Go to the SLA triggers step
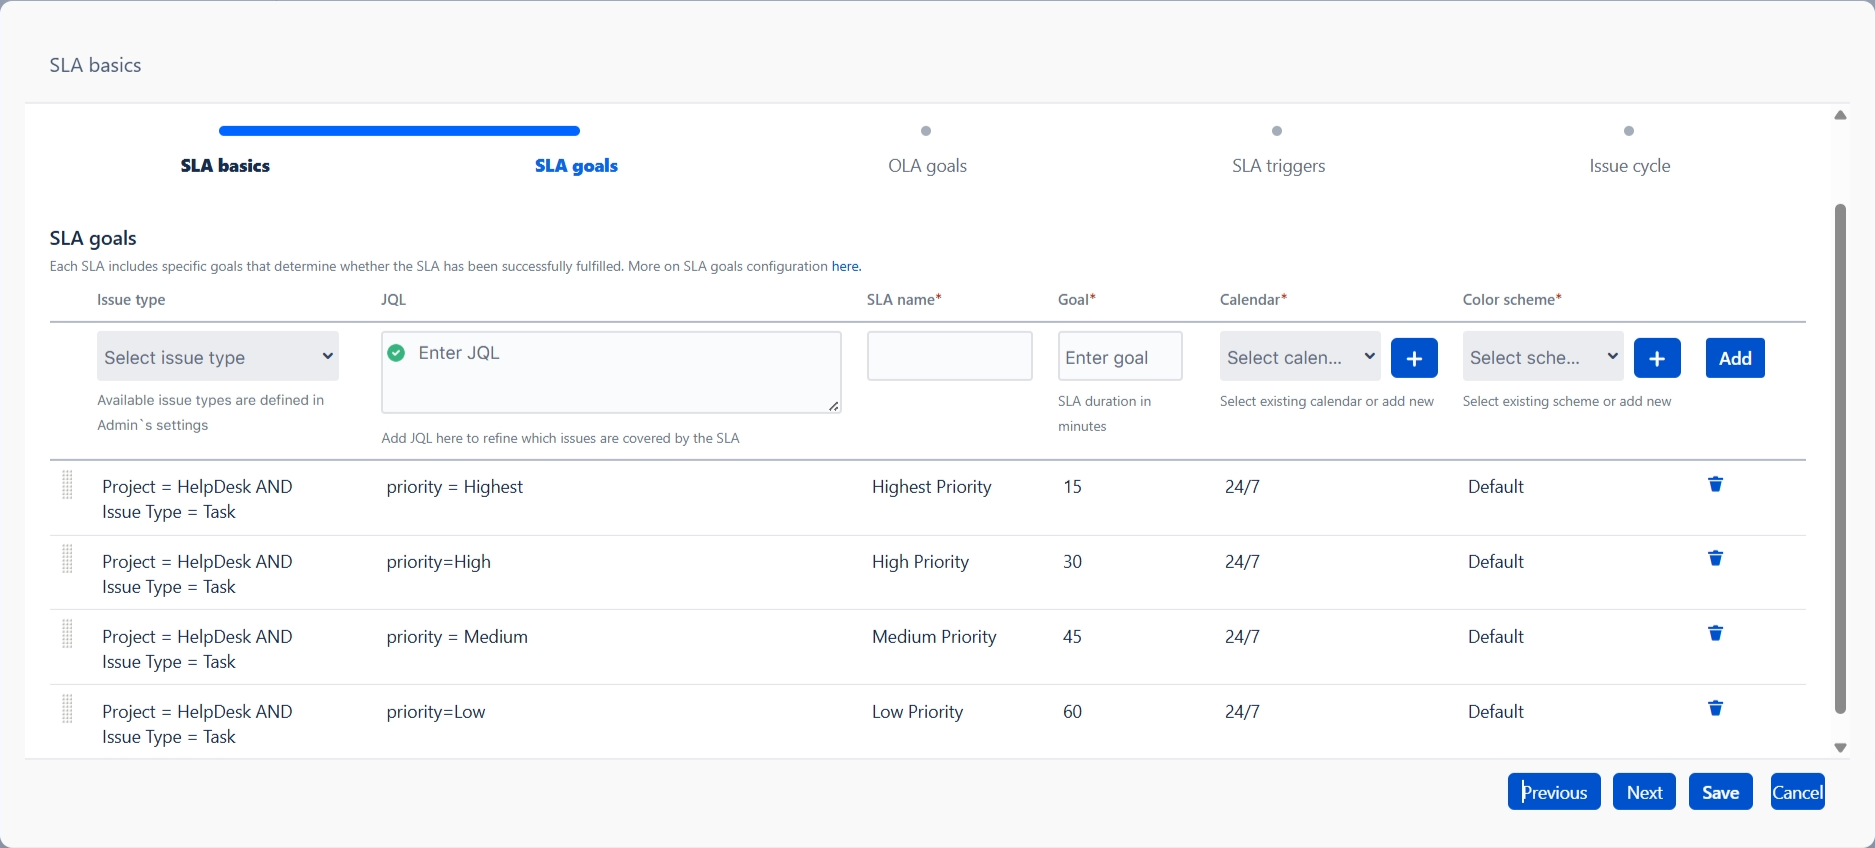 pyautogui.click(x=1278, y=166)
